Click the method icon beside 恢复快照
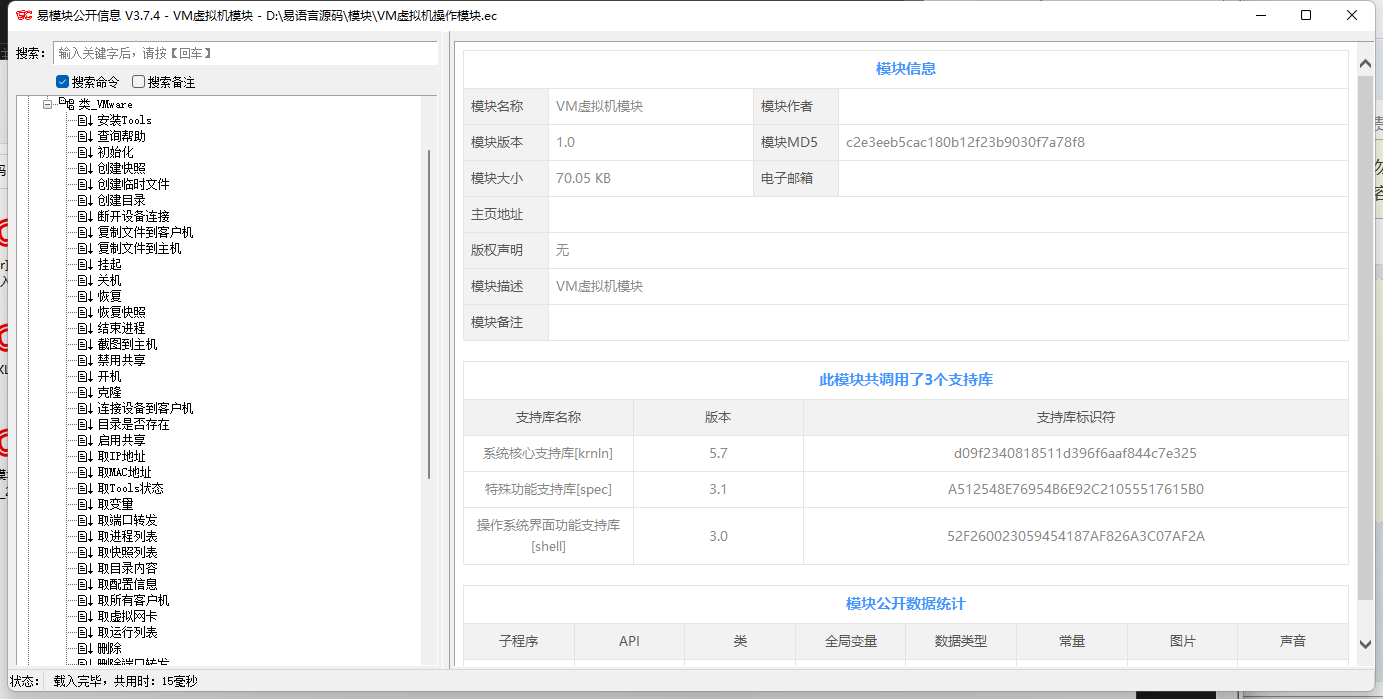The height and width of the screenshot is (699, 1383). (85, 312)
